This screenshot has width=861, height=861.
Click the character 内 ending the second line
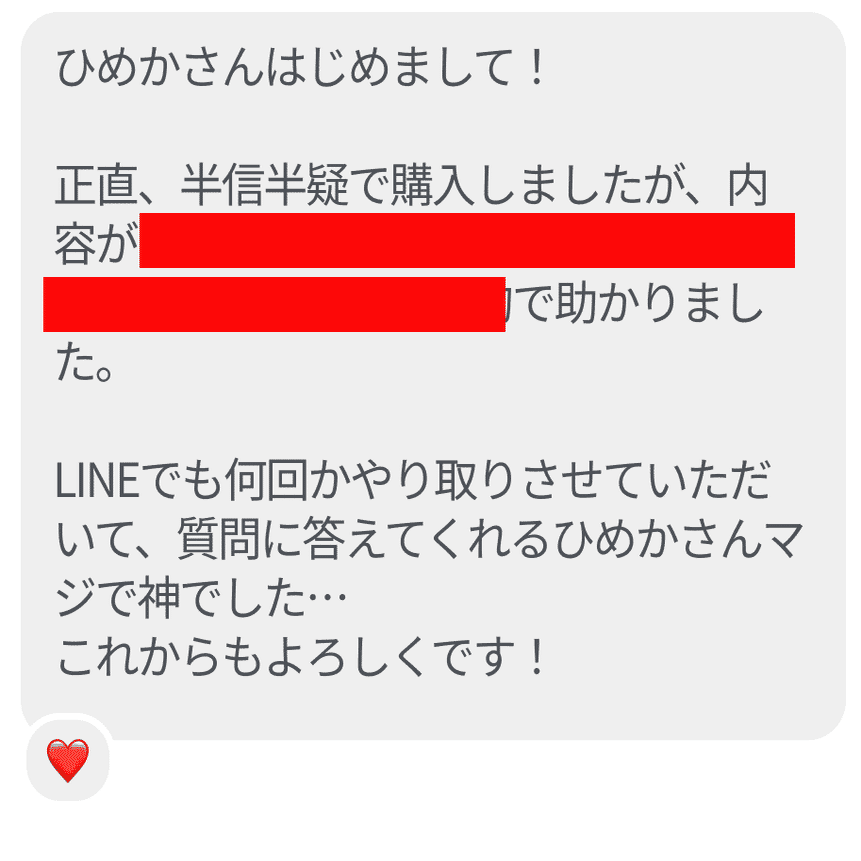(747, 186)
